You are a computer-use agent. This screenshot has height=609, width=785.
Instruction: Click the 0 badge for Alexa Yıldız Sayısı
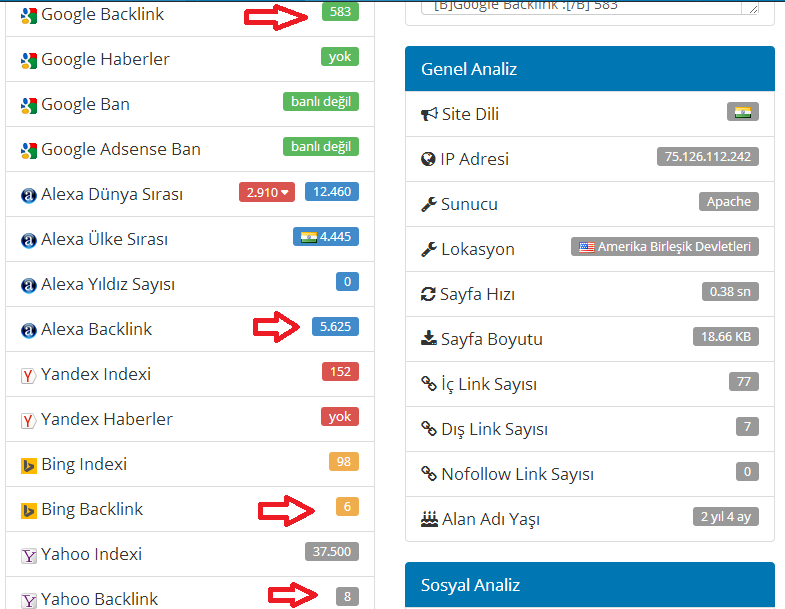click(347, 281)
